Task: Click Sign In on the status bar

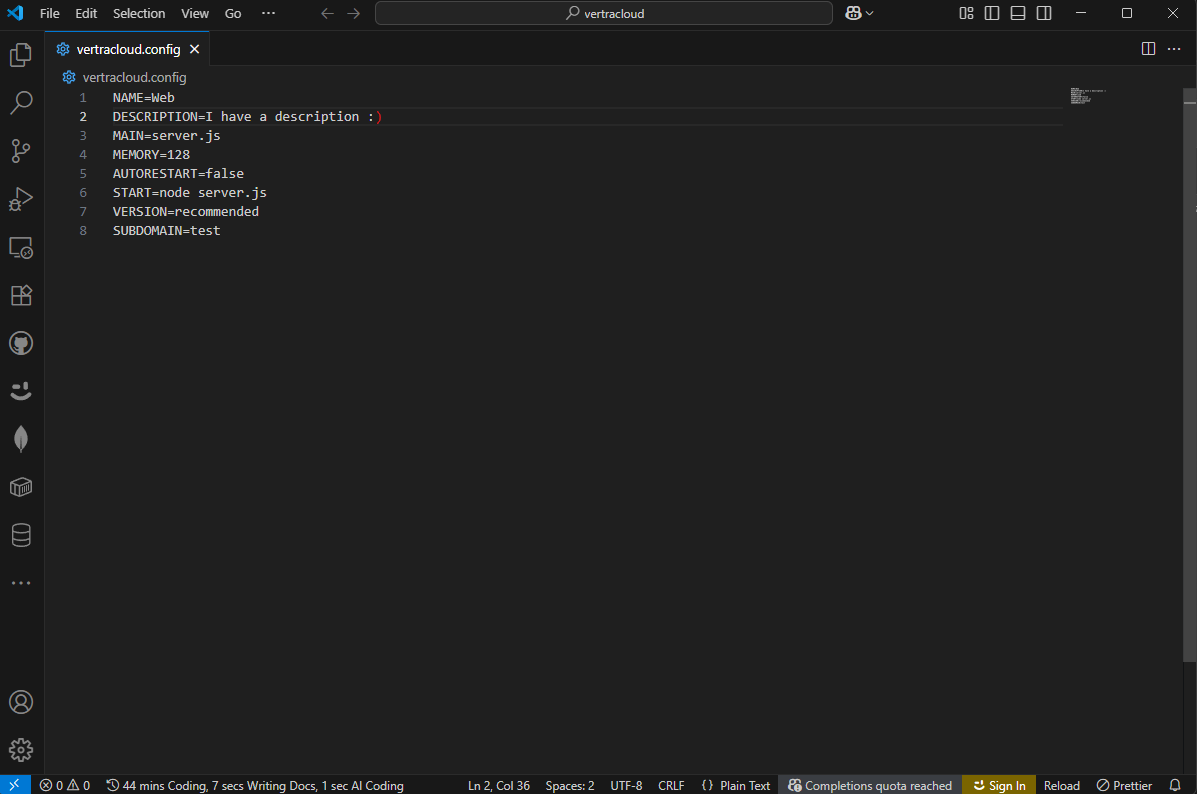Action: 998,785
